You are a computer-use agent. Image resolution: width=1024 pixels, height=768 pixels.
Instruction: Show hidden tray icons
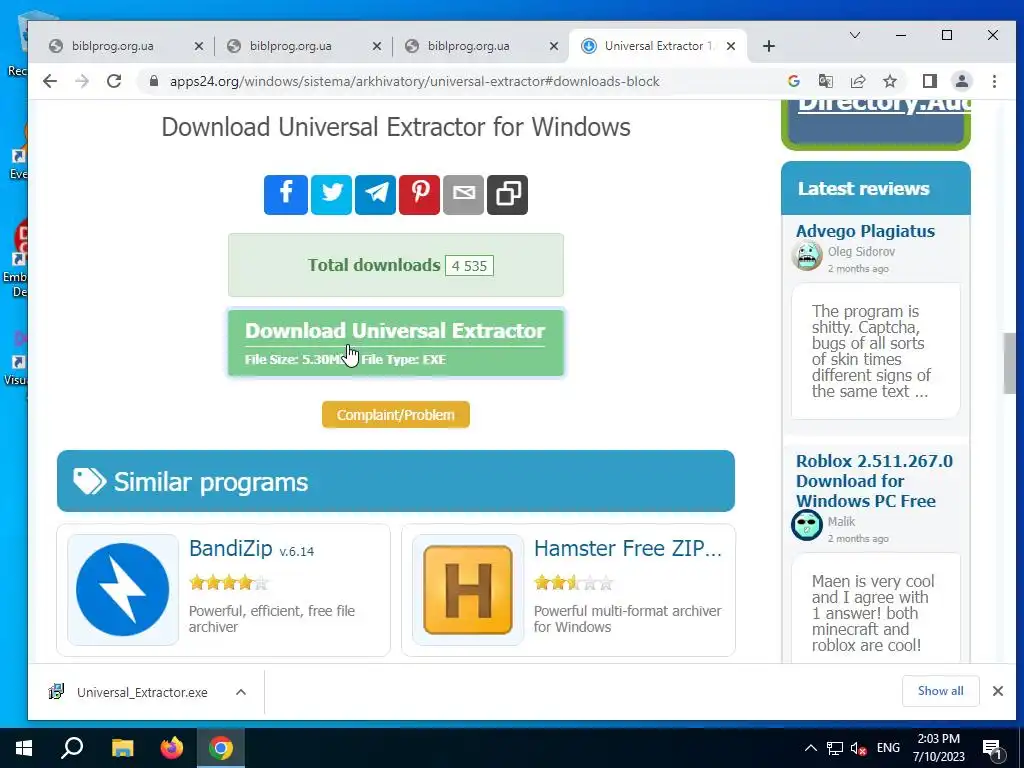pos(810,748)
